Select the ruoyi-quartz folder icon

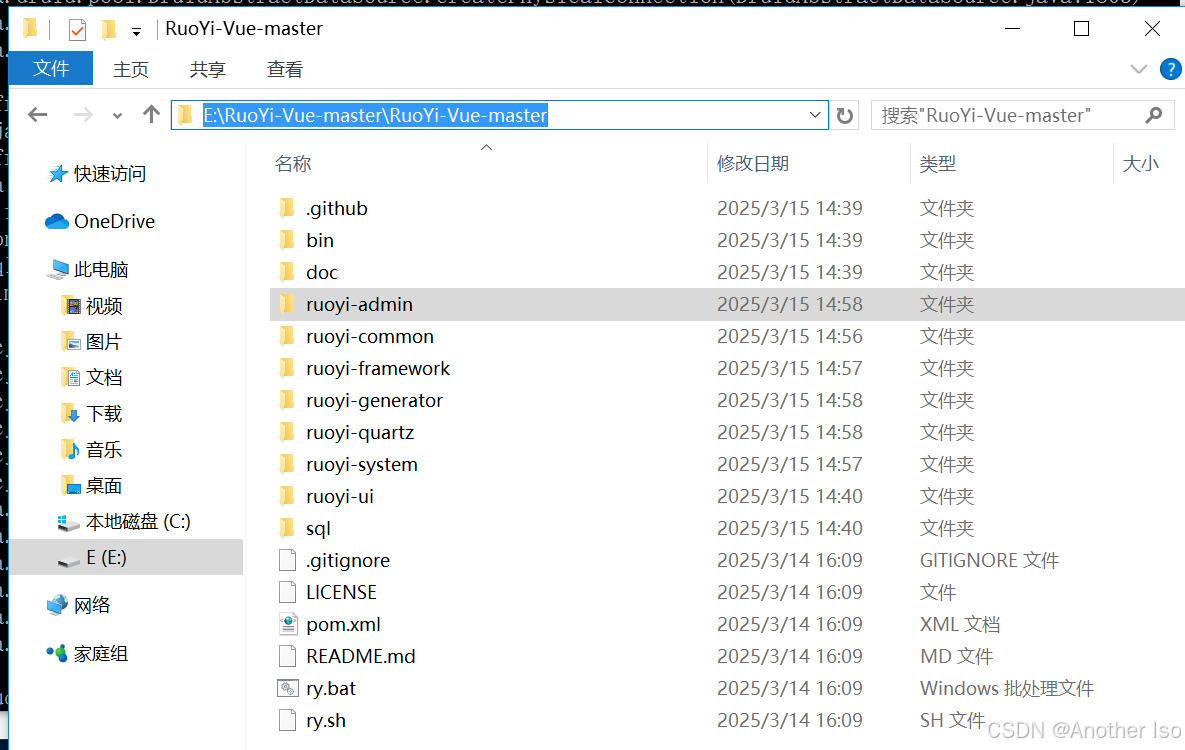(287, 432)
